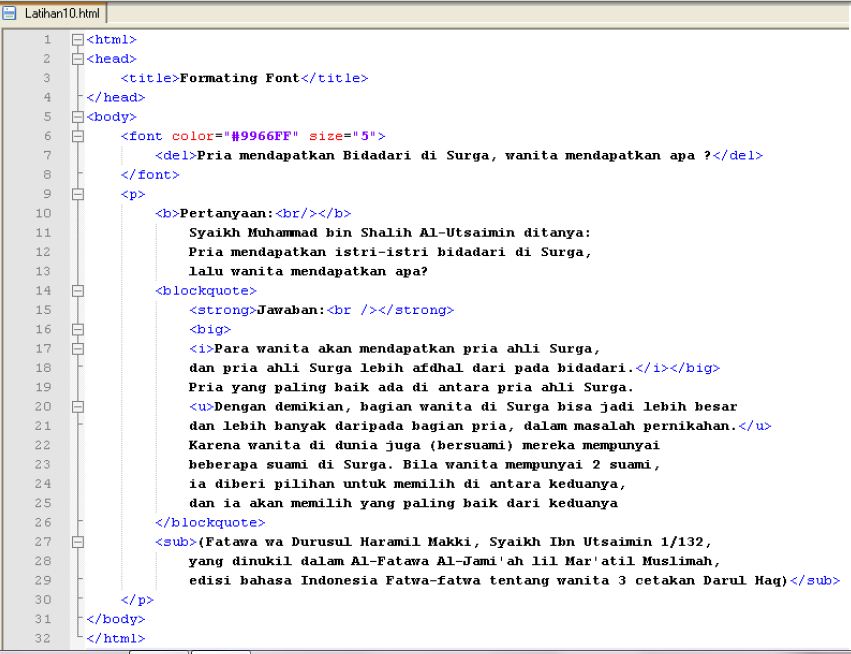851x654 pixels.
Task: Click the closing </blockquote> tag
Action: pyautogui.click(x=210, y=523)
